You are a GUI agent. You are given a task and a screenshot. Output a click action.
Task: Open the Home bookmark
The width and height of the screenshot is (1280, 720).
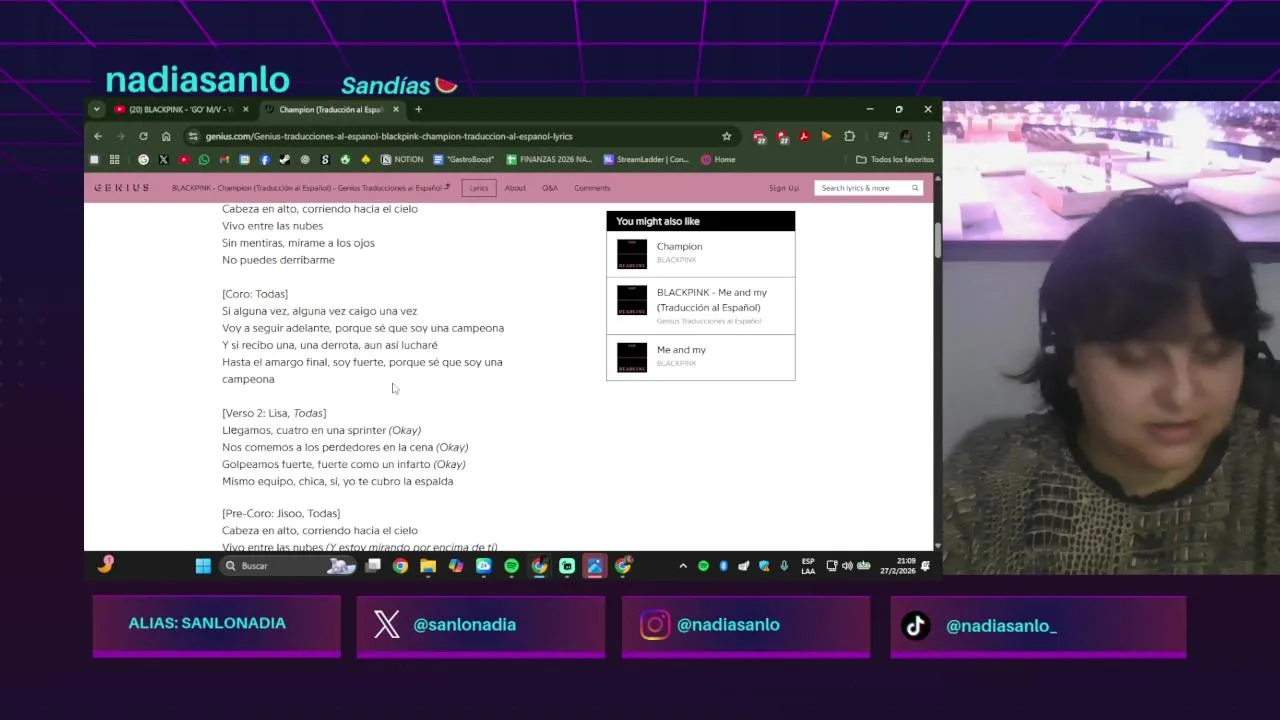(x=718, y=160)
